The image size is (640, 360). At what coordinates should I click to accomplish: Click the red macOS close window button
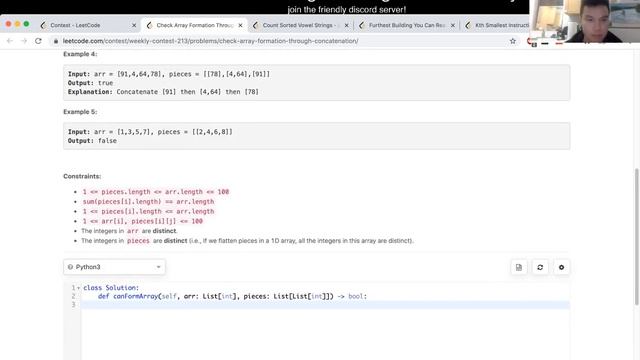tap(8, 24)
